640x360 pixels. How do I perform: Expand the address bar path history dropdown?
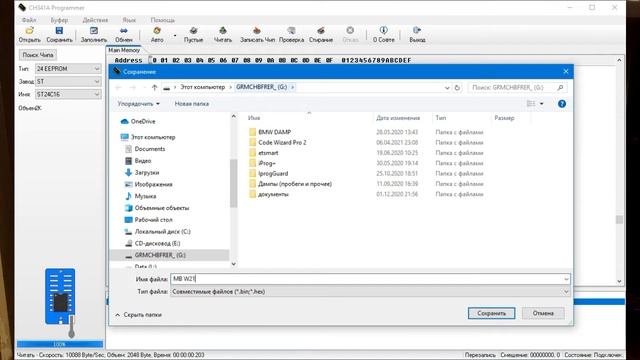(447, 87)
